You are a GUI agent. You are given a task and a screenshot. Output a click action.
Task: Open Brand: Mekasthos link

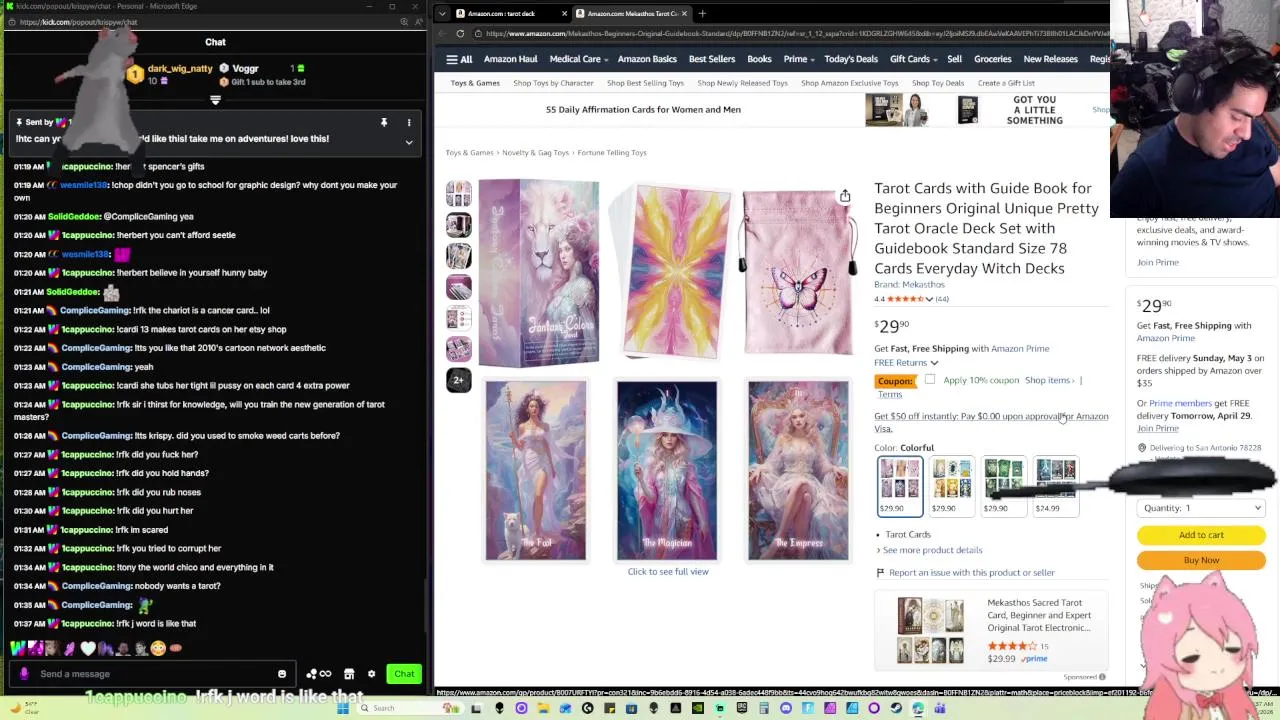click(909, 285)
